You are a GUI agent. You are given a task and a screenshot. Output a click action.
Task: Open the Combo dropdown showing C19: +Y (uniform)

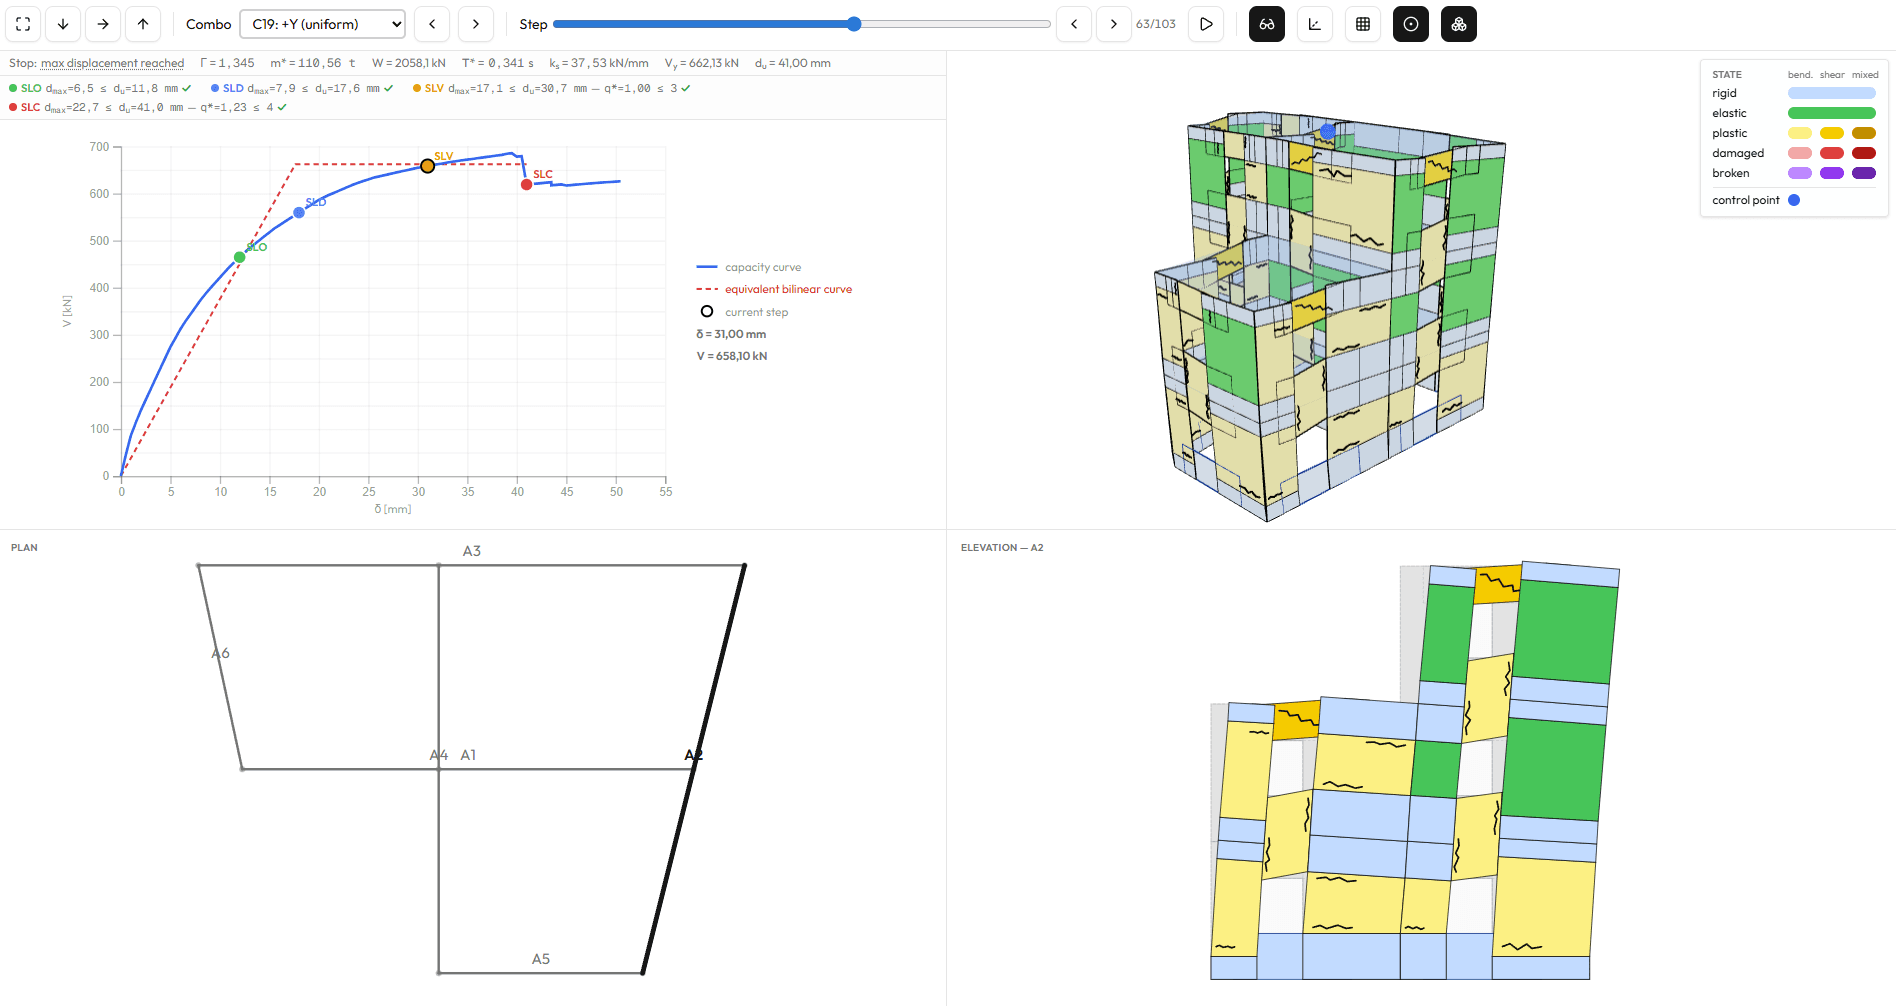[322, 24]
